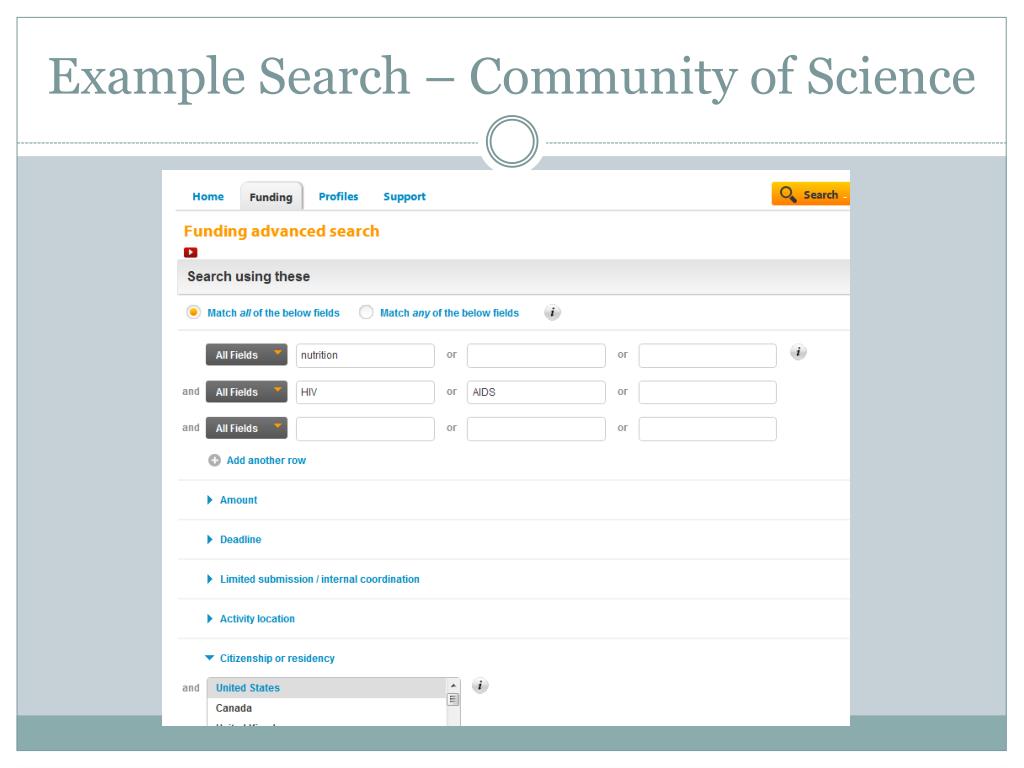Switch to the Profiles tab
Screen dimensions: 1024x768
(338, 197)
